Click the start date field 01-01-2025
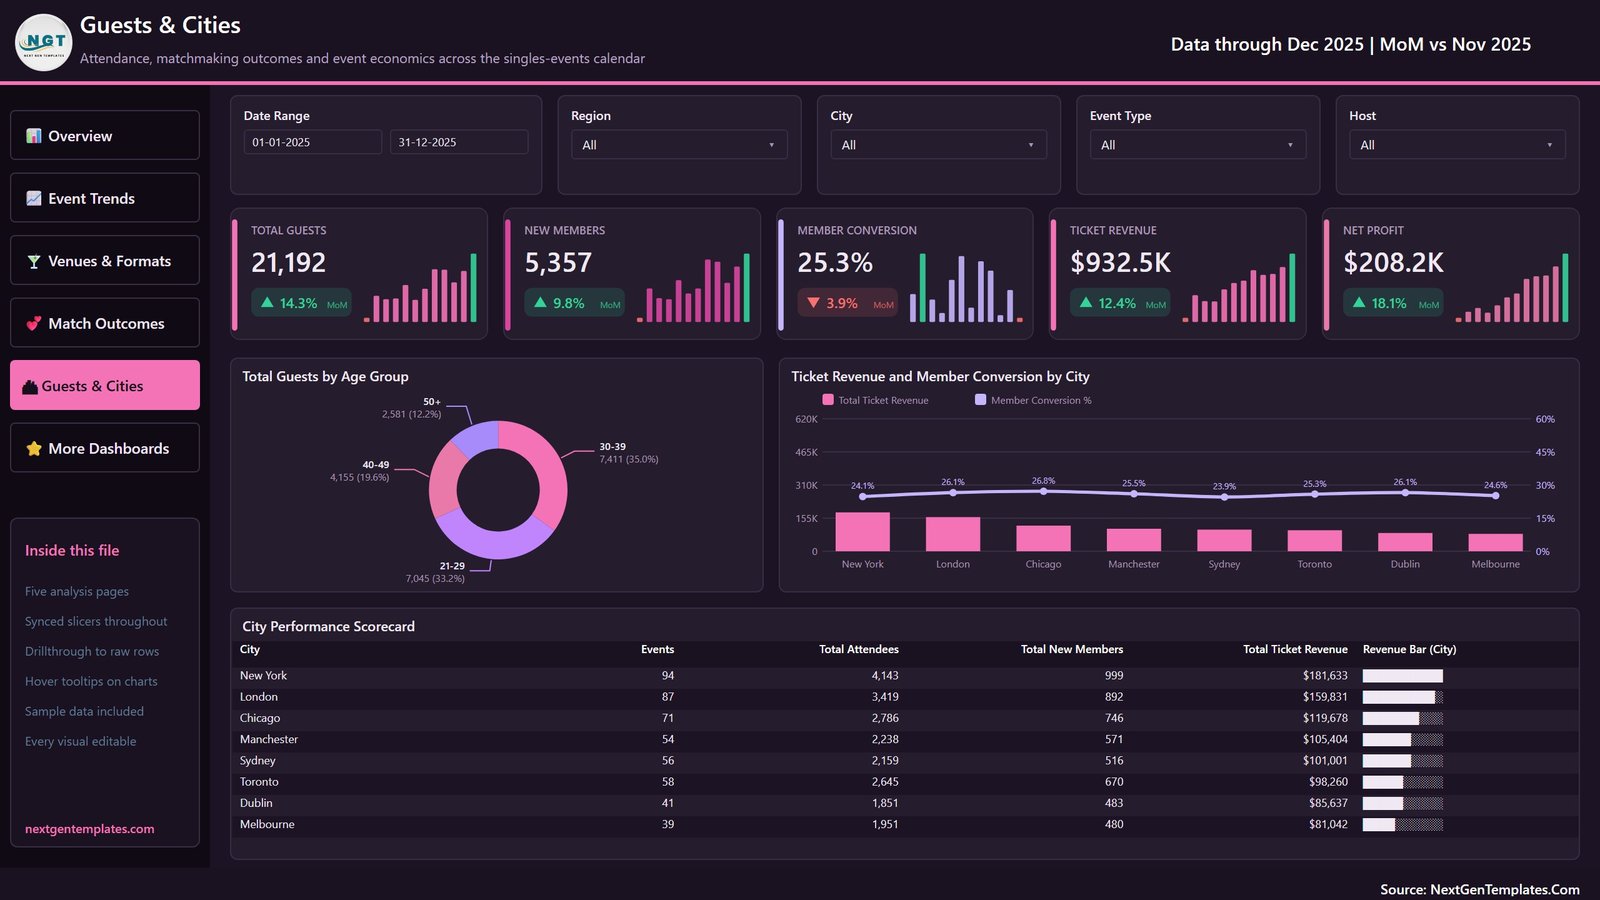 [312, 142]
